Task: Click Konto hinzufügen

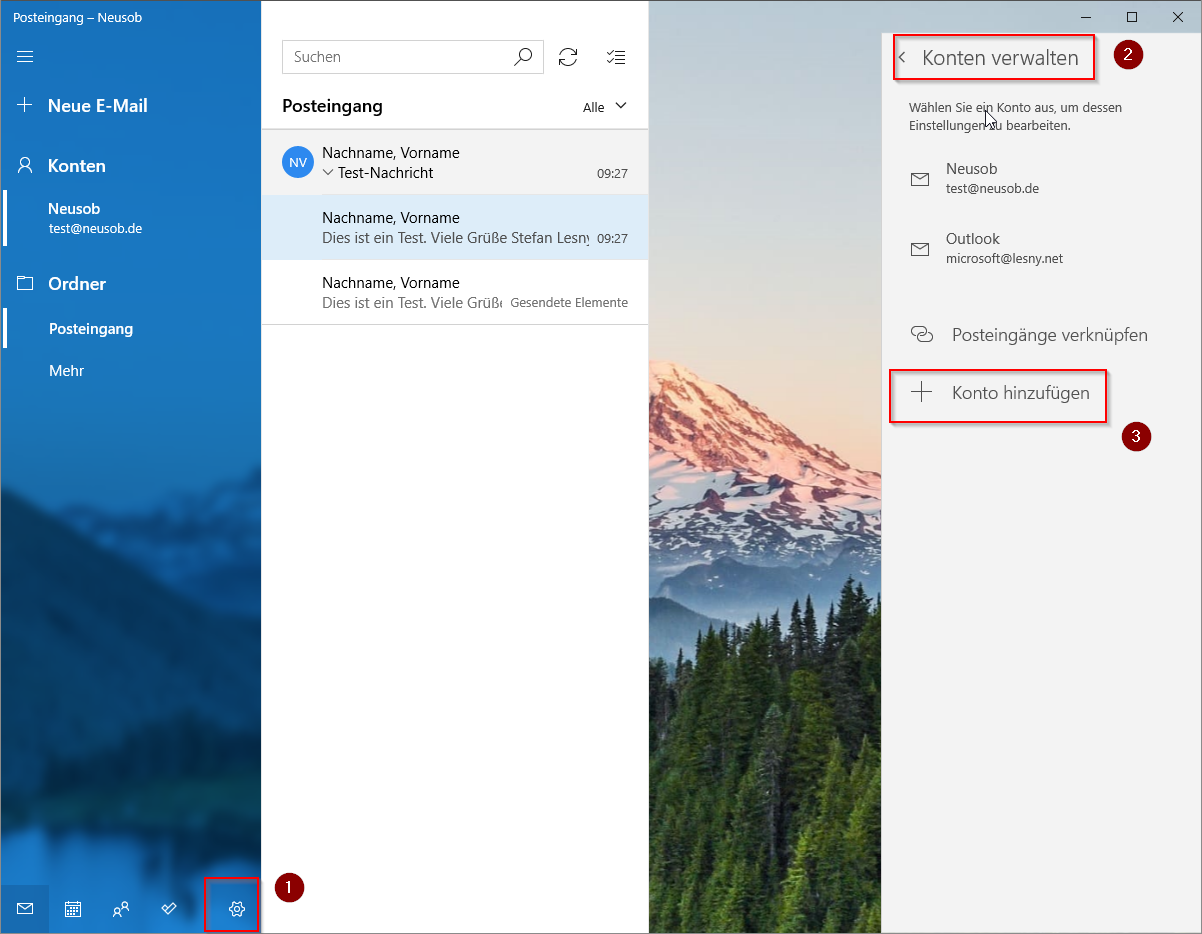Action: click(1020, 393)
